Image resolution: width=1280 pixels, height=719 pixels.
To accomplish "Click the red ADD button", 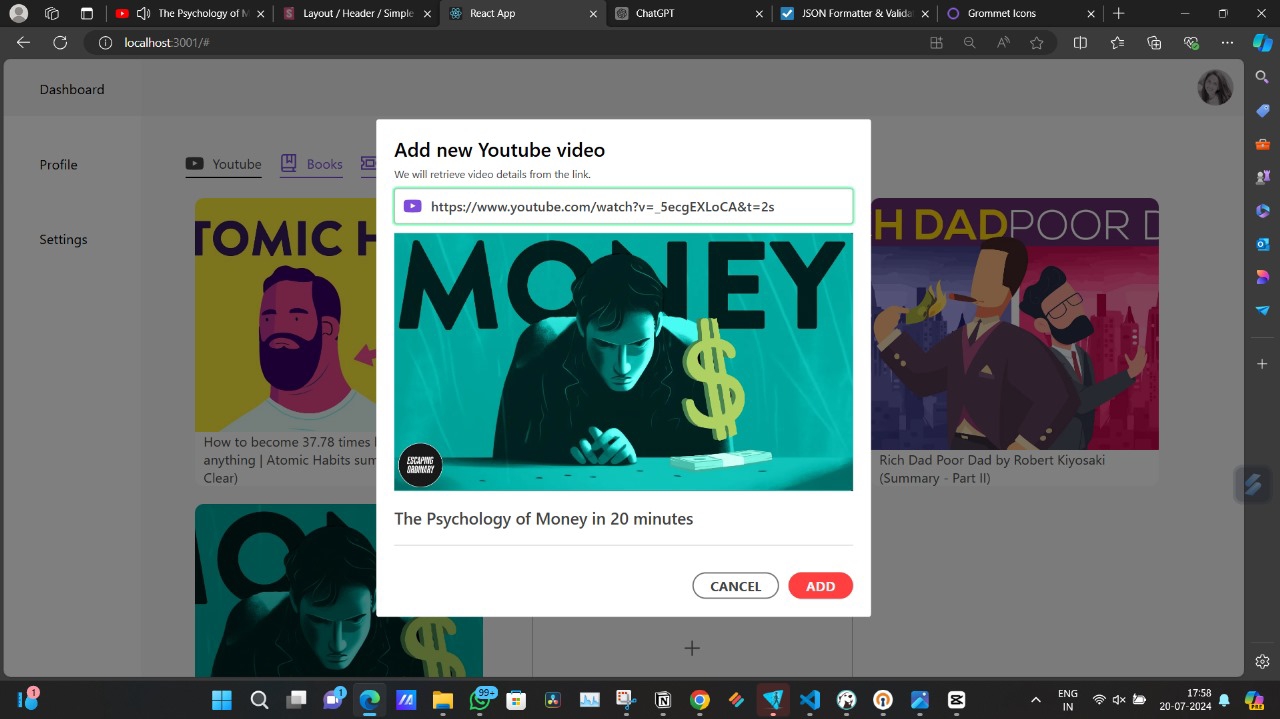I will coord(820,586).
